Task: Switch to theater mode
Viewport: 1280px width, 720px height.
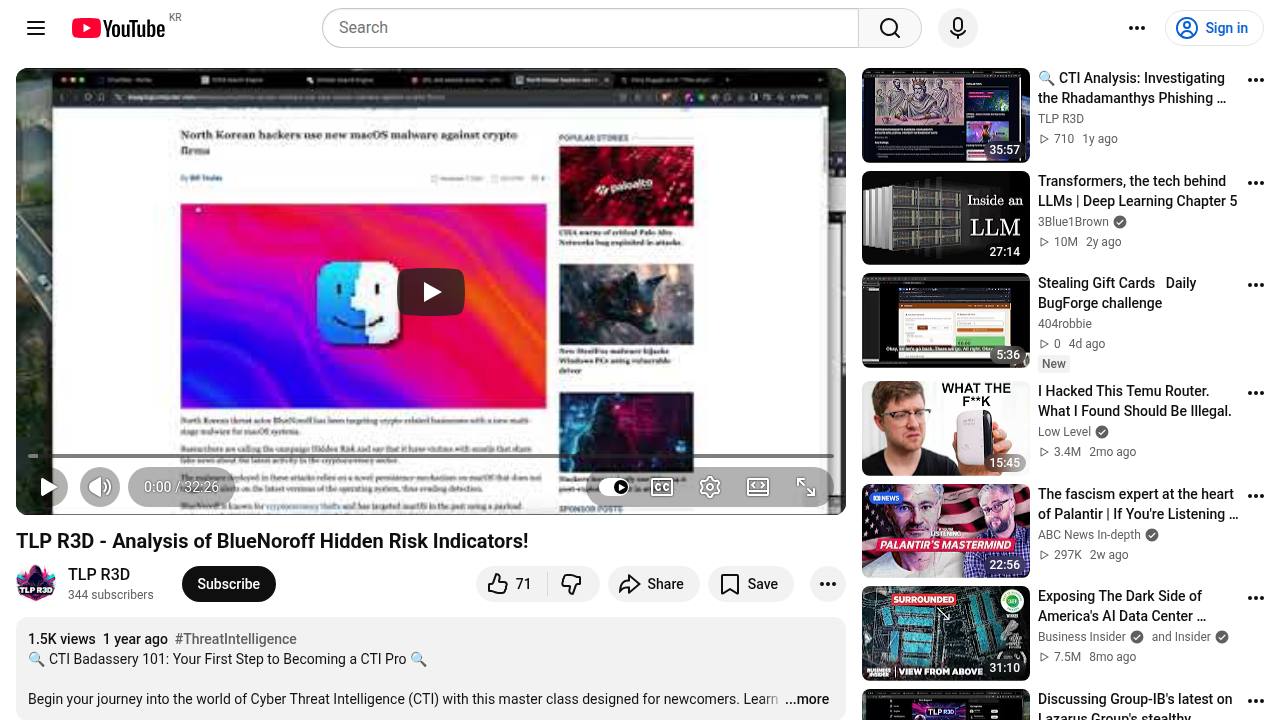Action: (758, 487)
